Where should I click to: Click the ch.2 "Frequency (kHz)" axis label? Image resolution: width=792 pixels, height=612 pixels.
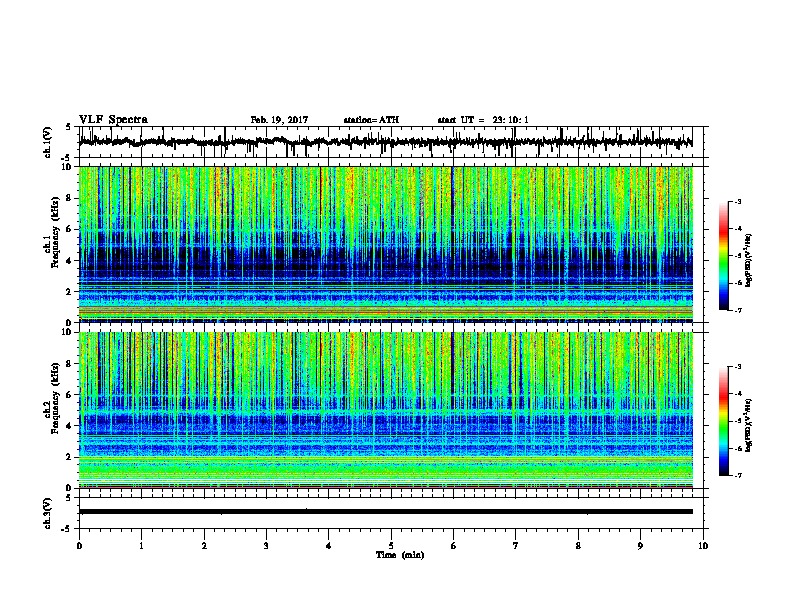[55, 398]
